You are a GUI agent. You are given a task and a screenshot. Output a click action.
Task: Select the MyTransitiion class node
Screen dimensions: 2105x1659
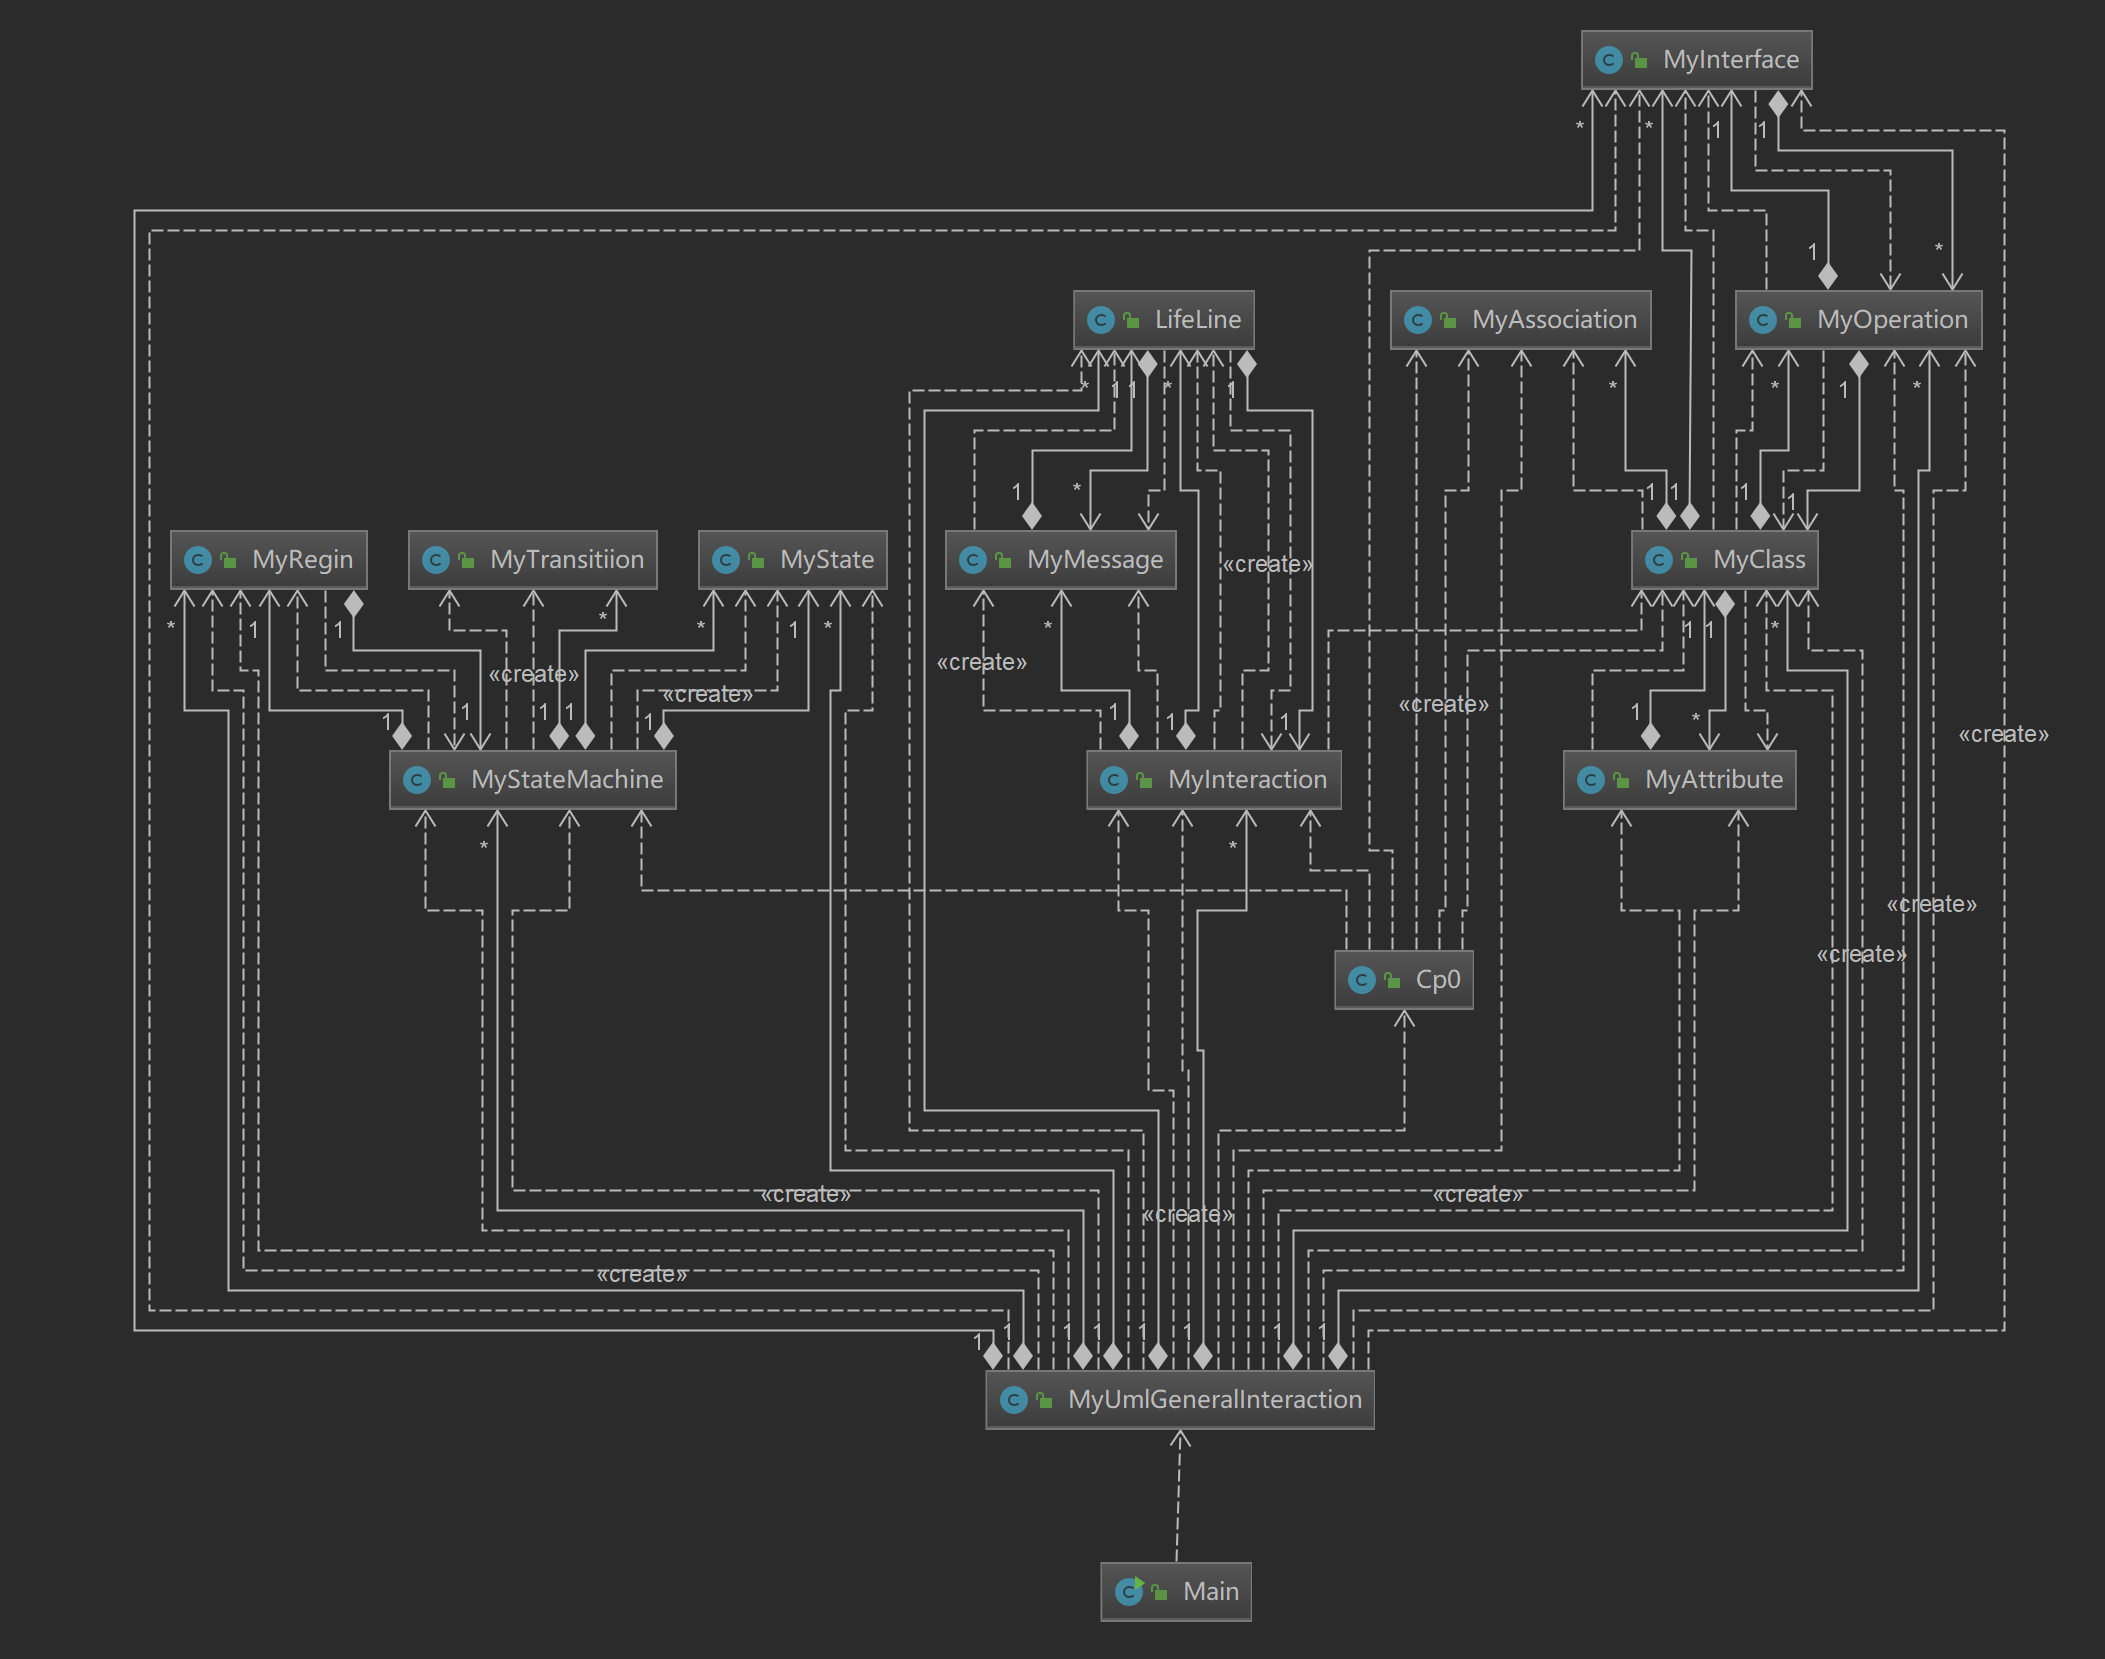point(566,560)
